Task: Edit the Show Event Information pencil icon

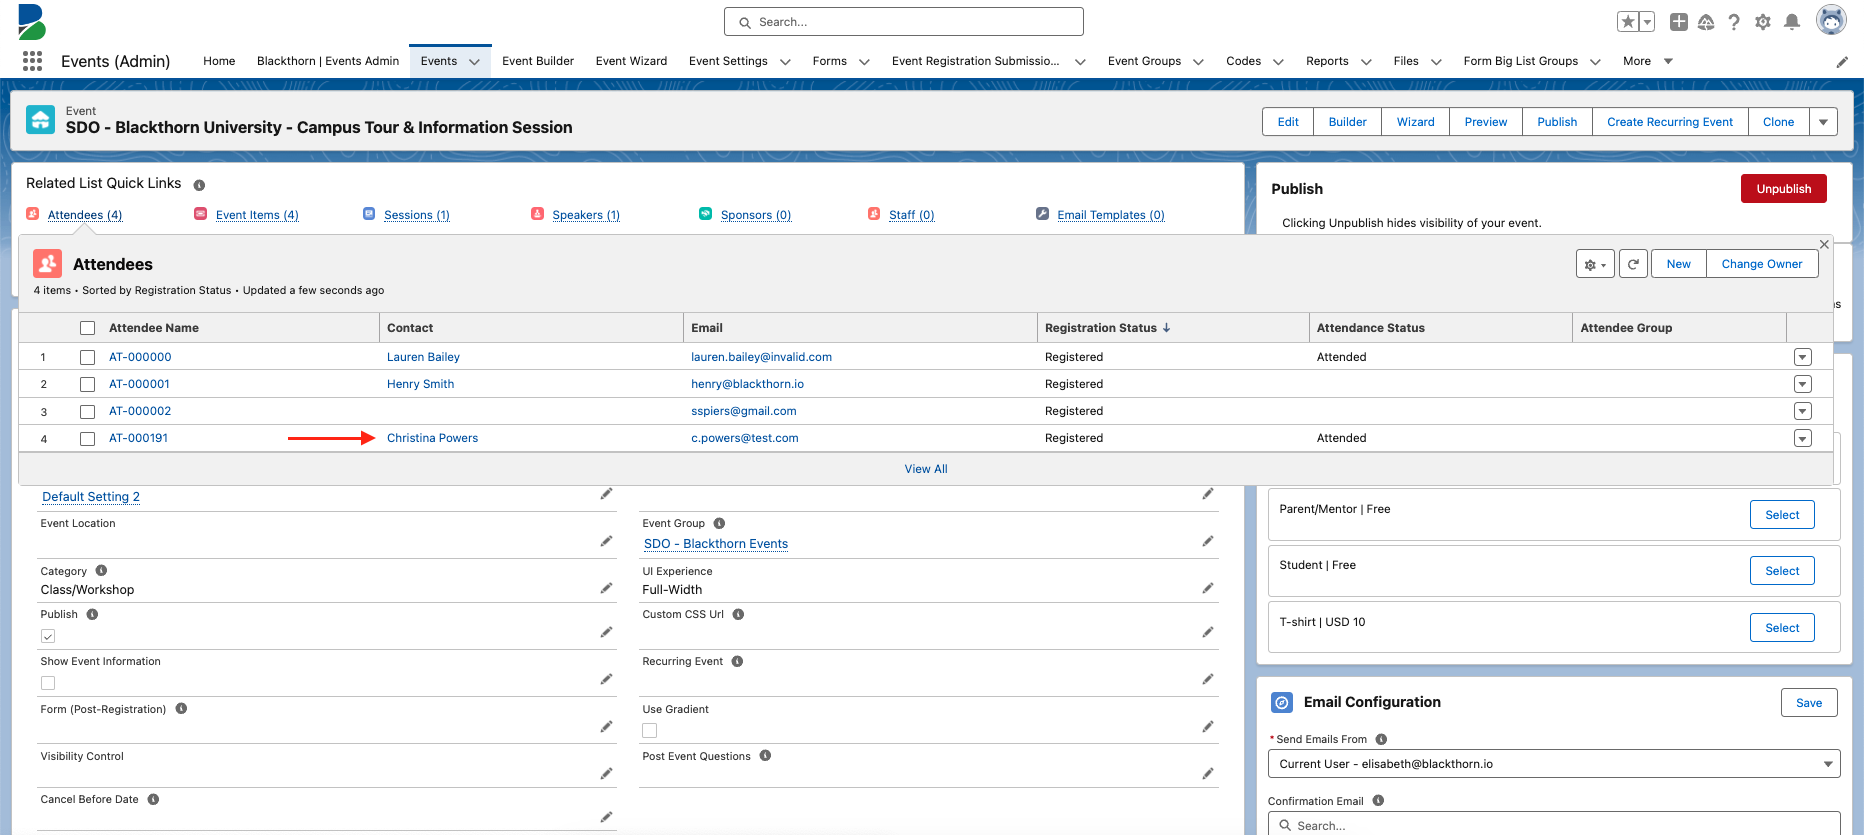Action: click(606, 679)
